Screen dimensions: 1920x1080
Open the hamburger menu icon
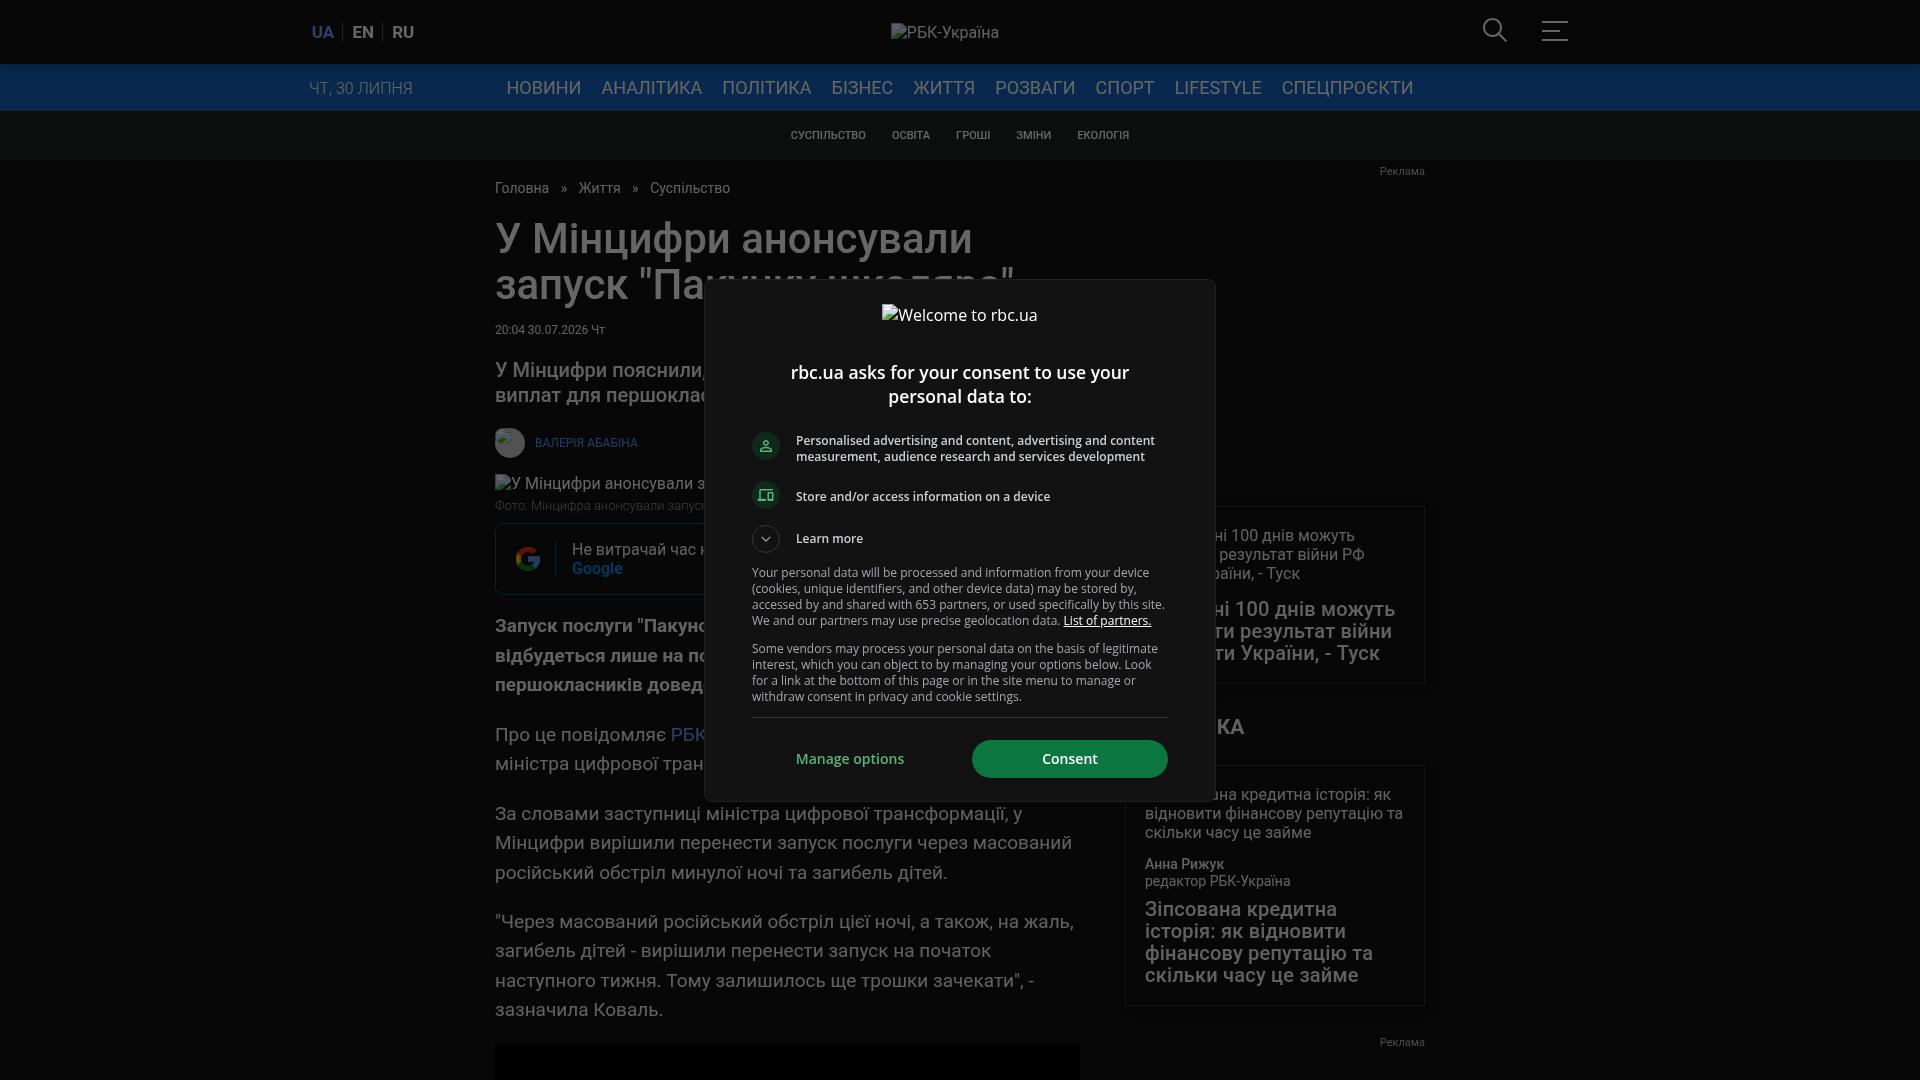[1554, 31]
